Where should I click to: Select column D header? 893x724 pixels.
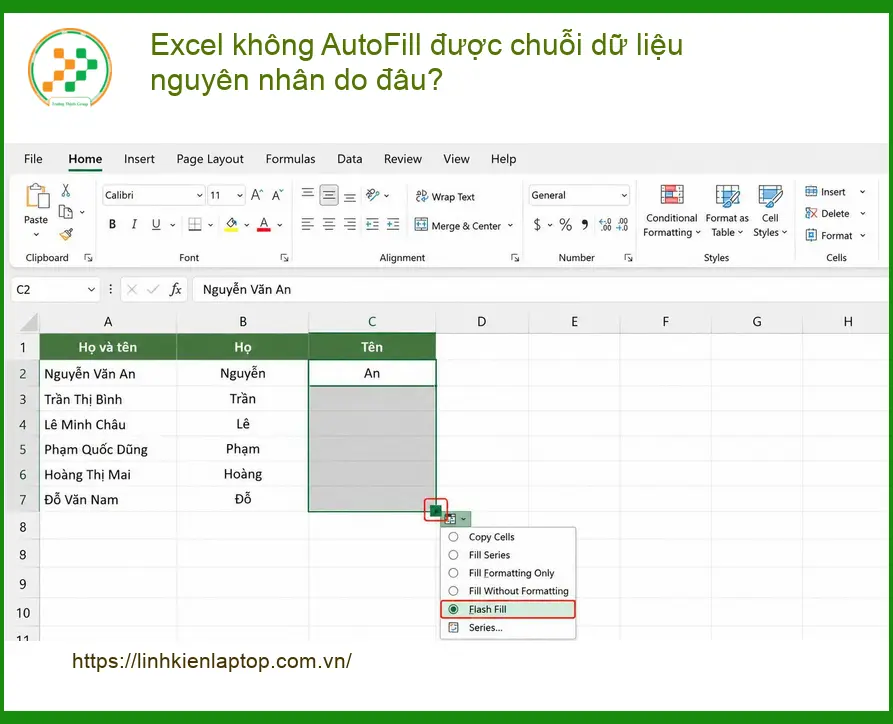(482, 322)
